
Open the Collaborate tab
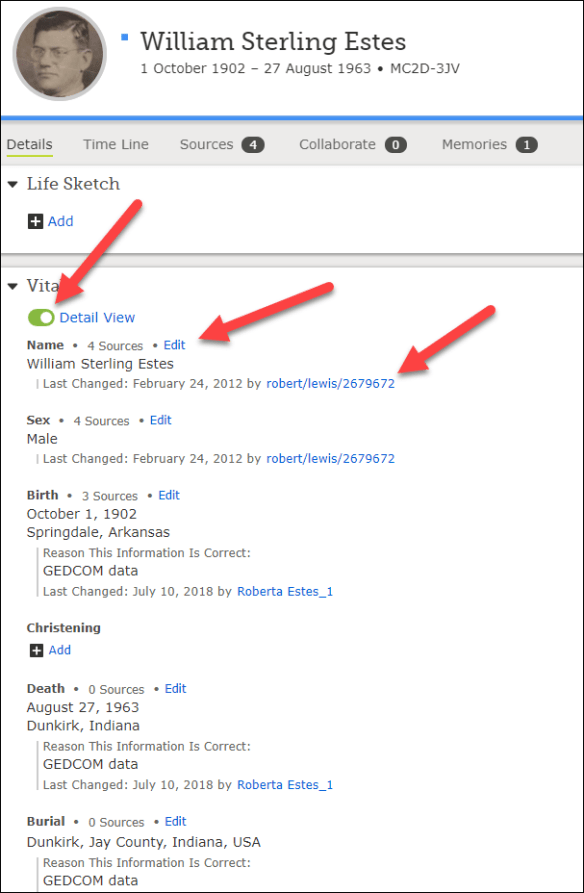click(353, 145)
